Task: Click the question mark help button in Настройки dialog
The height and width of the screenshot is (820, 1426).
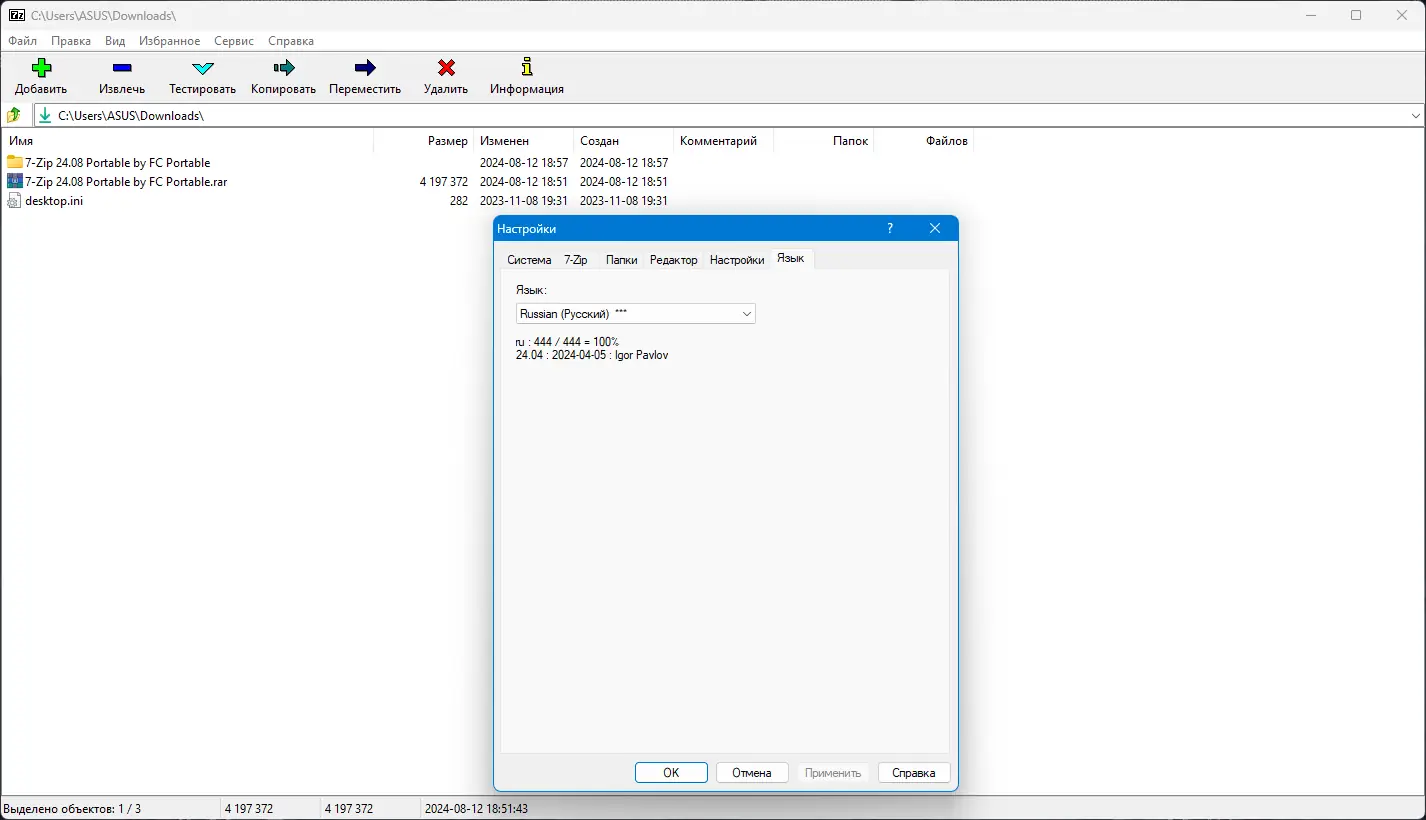Action: click(x=890, y=228)
